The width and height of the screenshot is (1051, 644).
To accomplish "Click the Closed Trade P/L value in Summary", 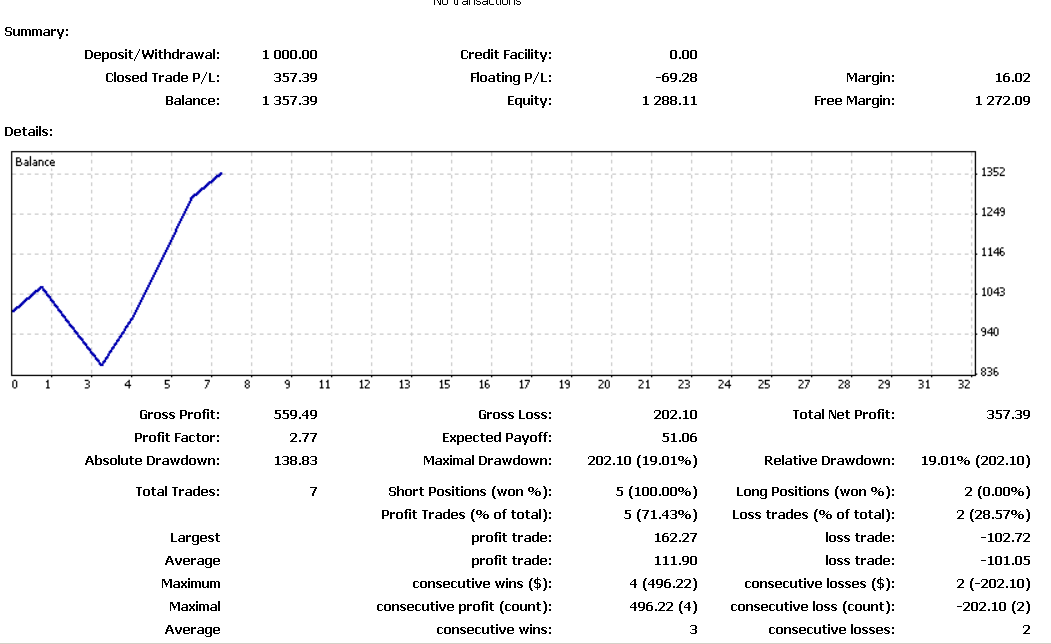I will [x=295, y=78].
